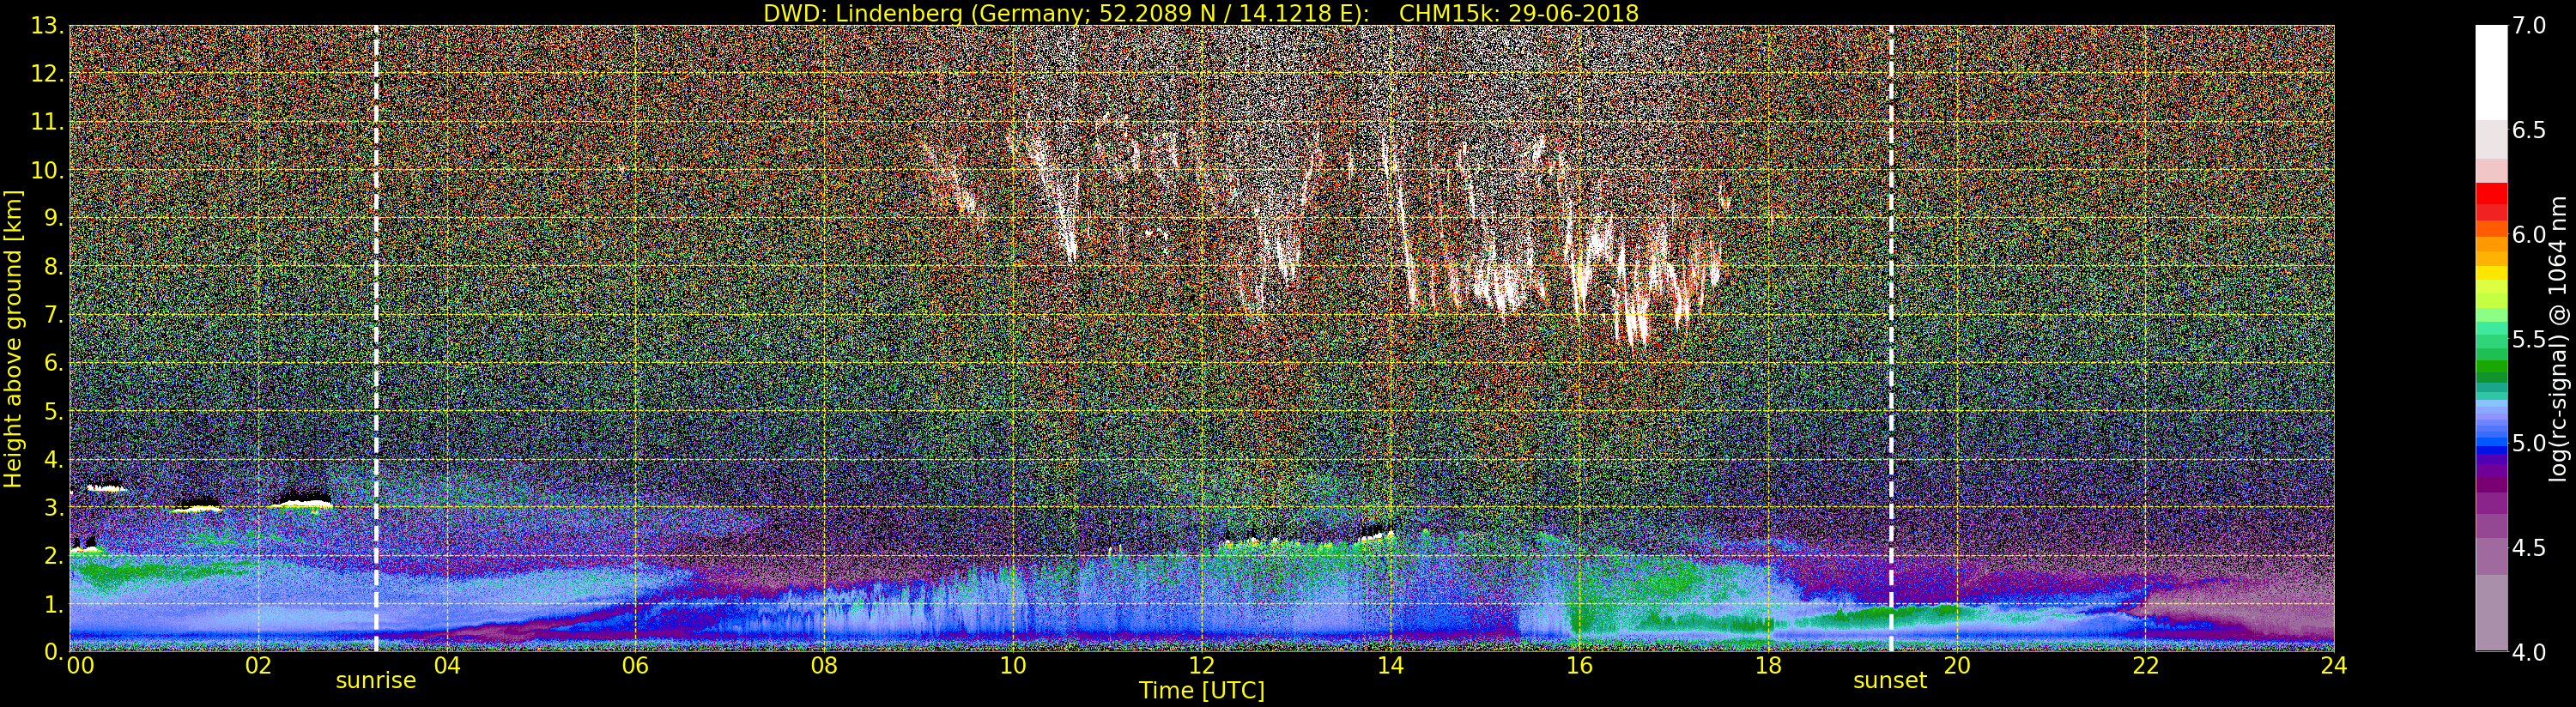
Task: Click the '04' tick on the time axis
Action: click(x=447, y=666)
